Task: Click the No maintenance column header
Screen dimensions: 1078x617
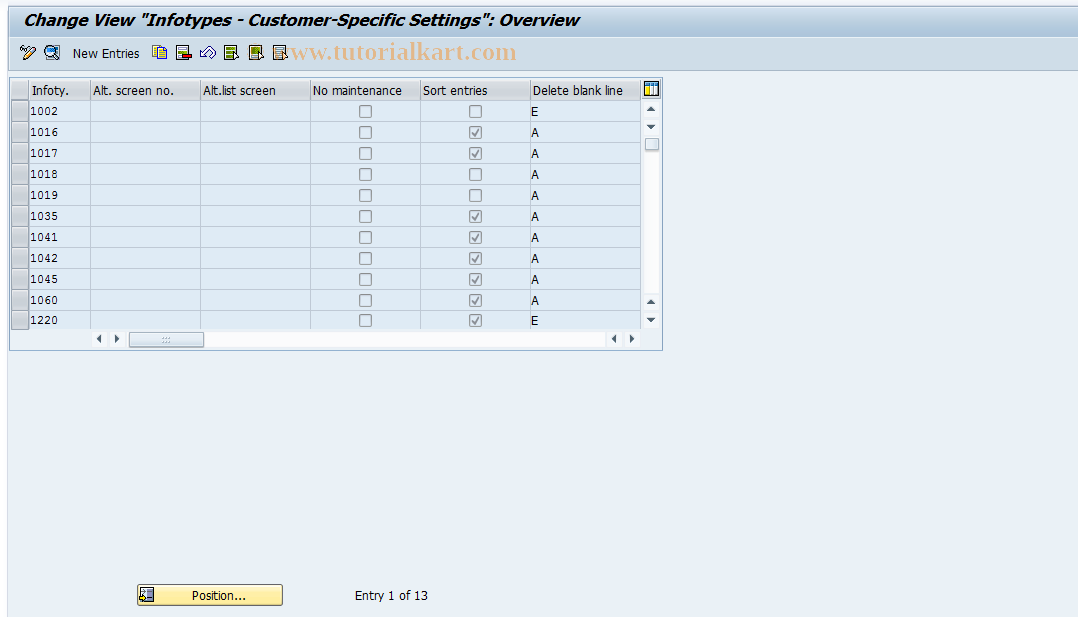Action: pos(365,90)
